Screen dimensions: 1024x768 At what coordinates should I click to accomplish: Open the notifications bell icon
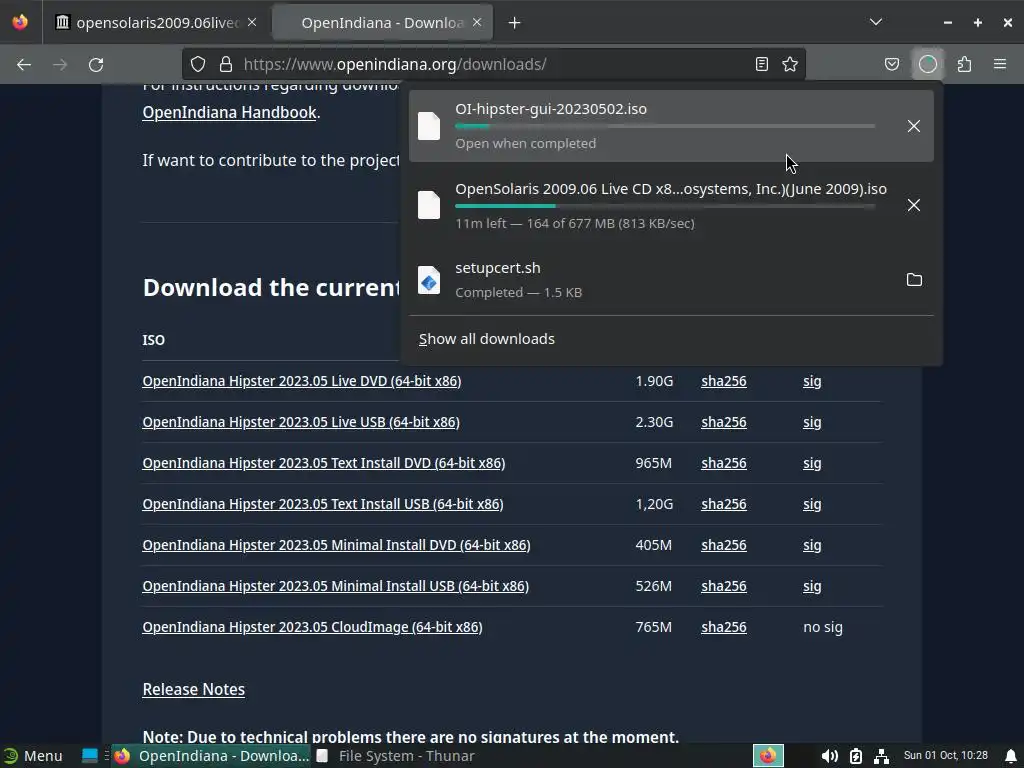pyautogui.click(x=1011, y=756)
